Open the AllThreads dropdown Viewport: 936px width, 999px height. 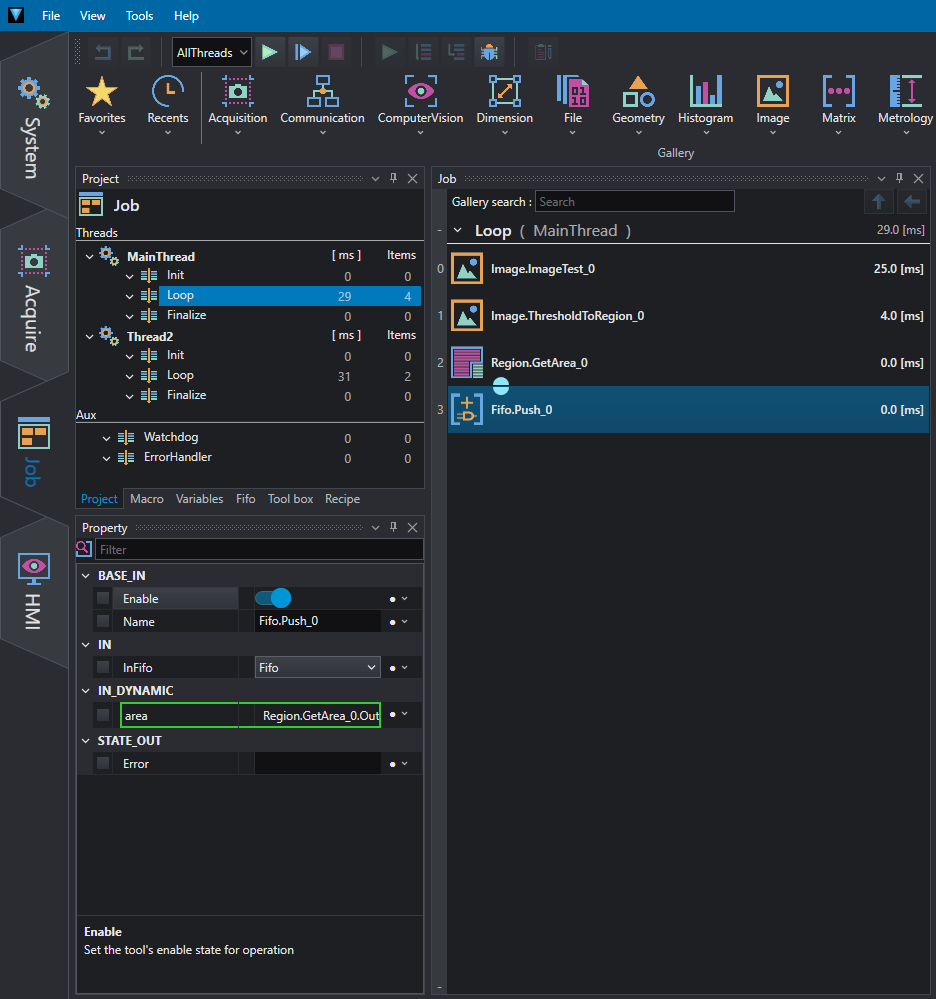coord(212,52)
